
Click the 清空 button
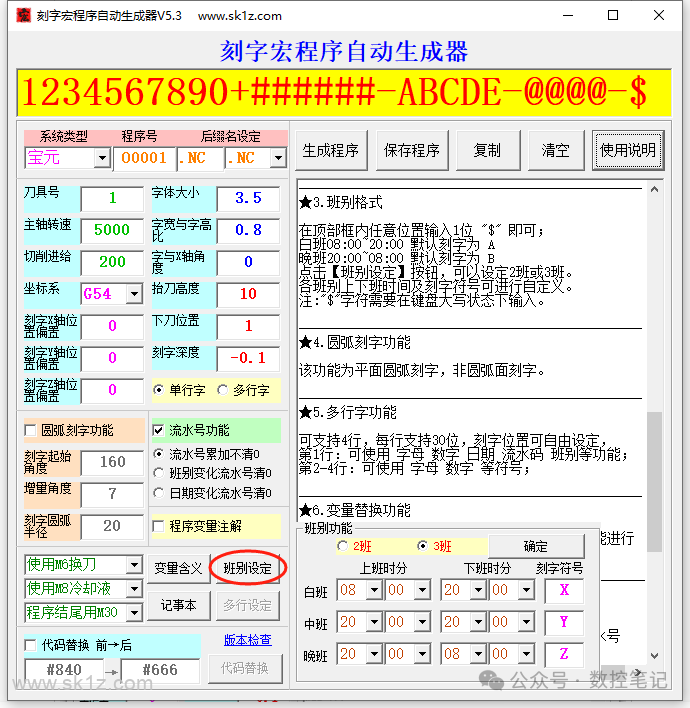556,150
